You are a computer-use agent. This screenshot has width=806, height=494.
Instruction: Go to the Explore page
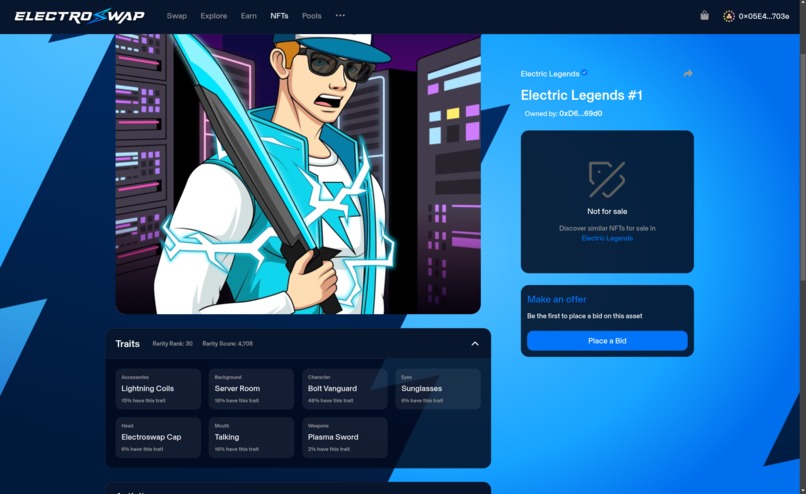pyautogui.click(x=214, y=16)
